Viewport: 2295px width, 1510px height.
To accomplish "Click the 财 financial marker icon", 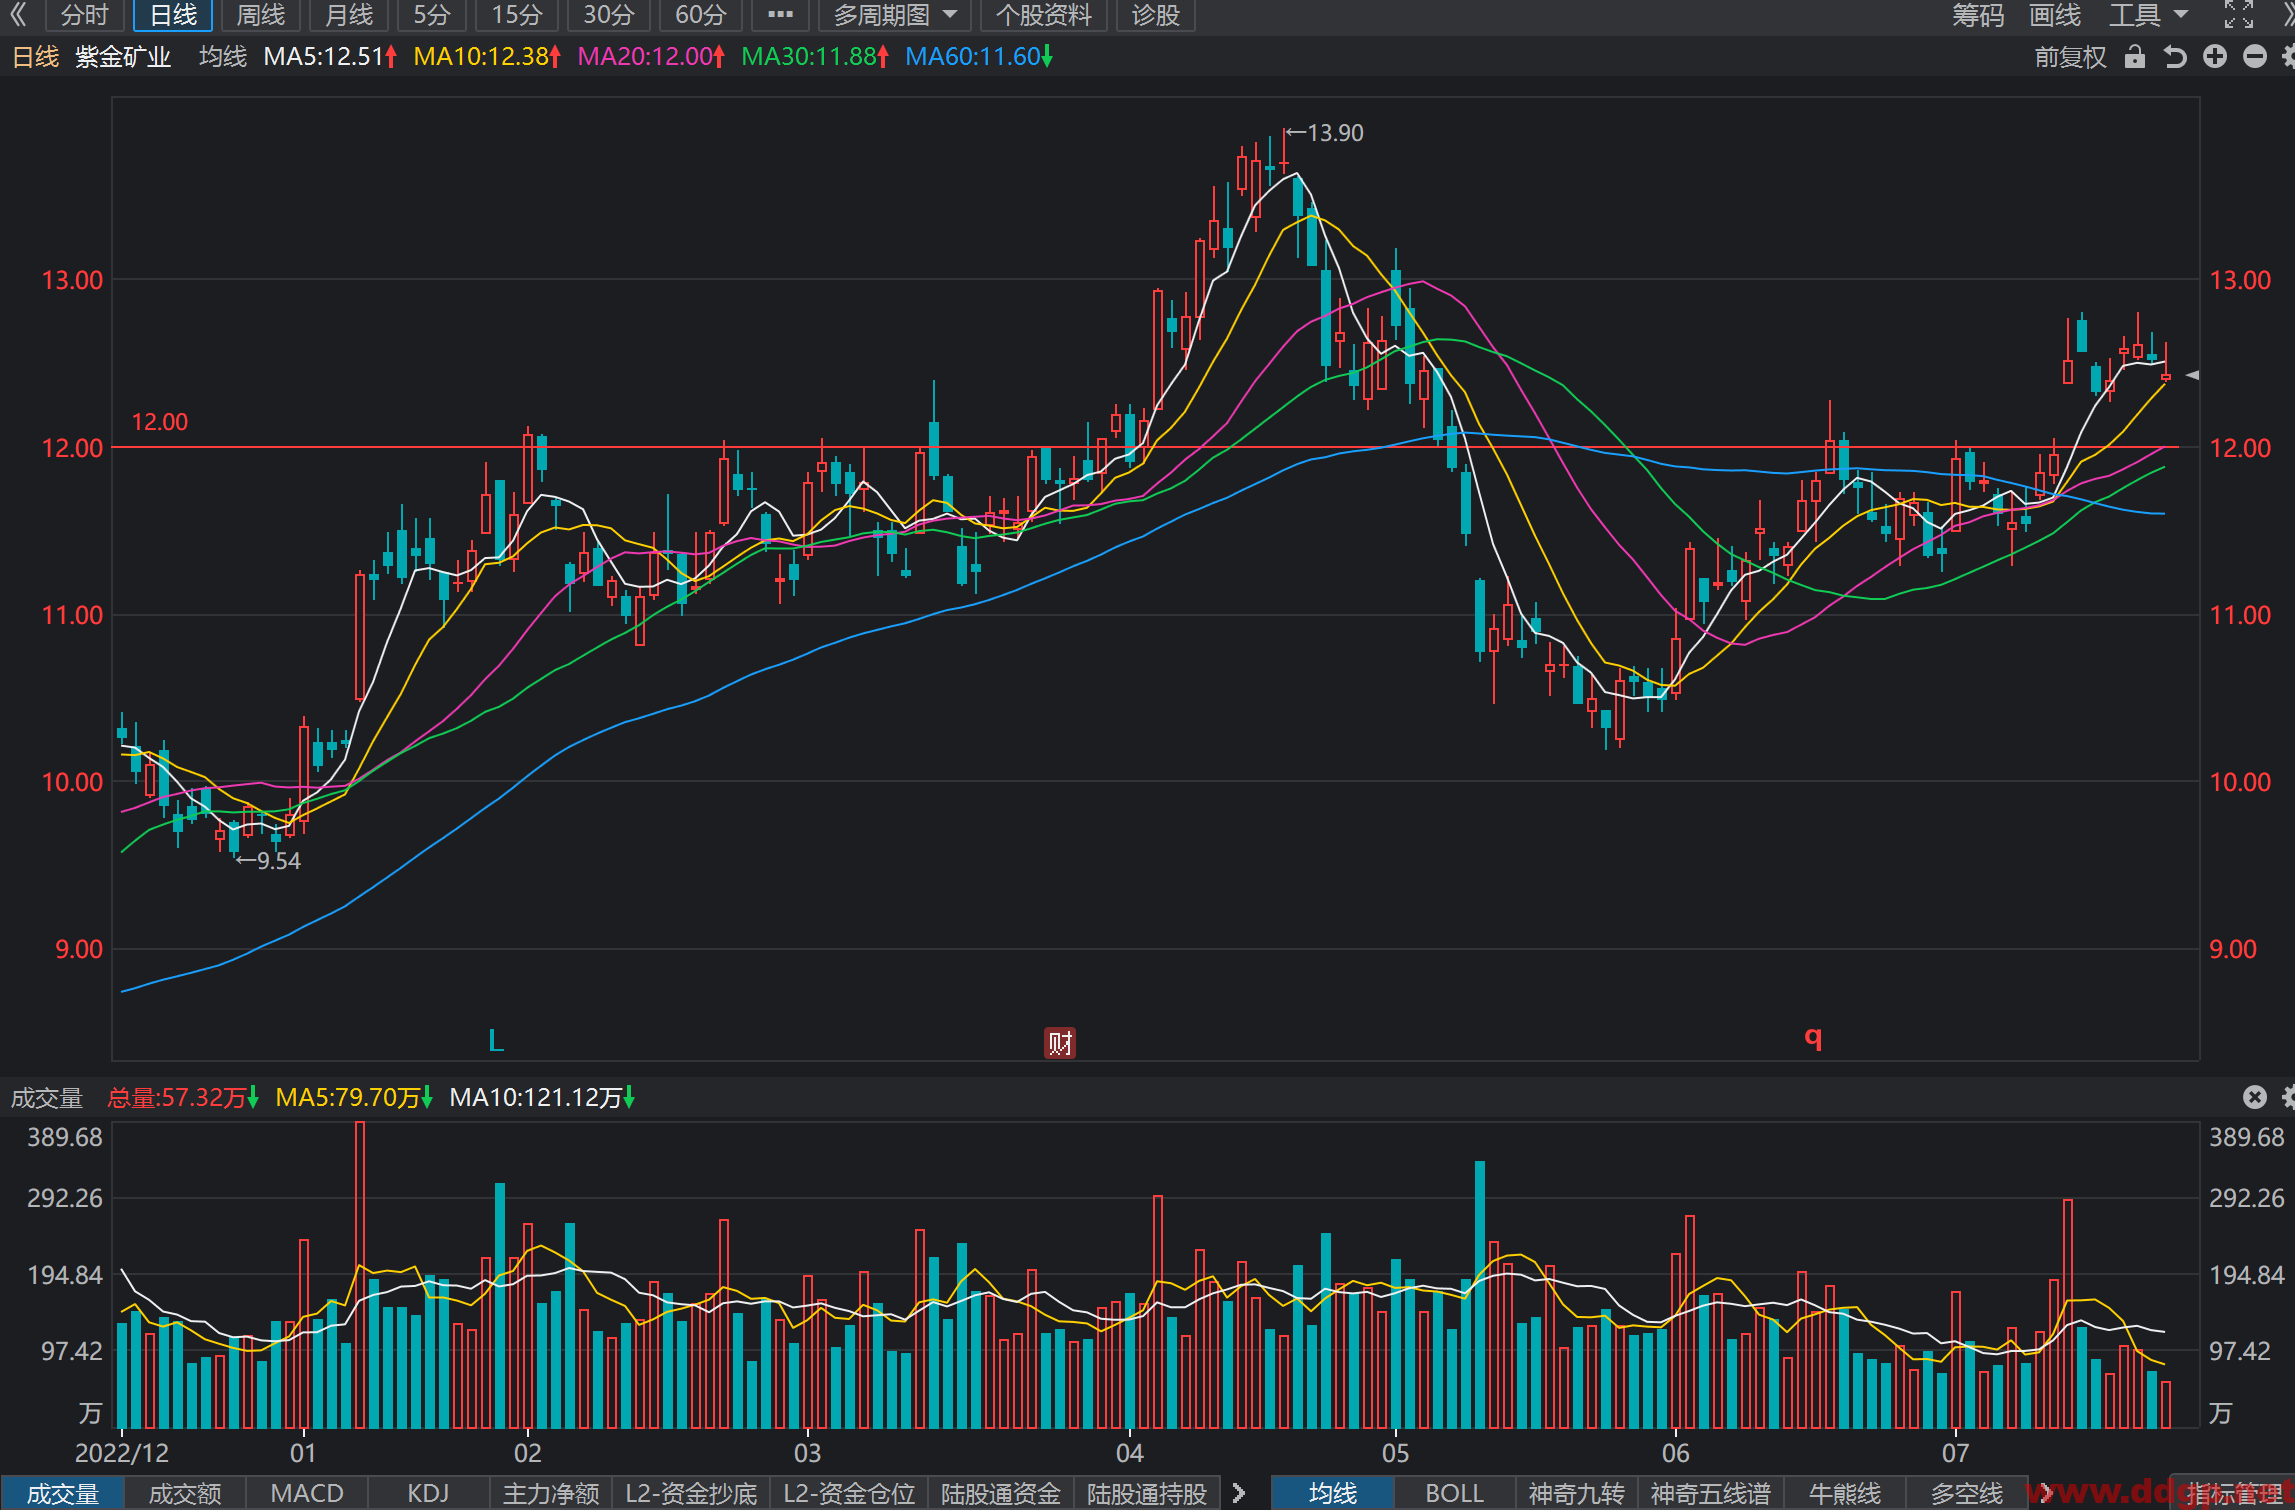I will click(x=1060, y=1043).
